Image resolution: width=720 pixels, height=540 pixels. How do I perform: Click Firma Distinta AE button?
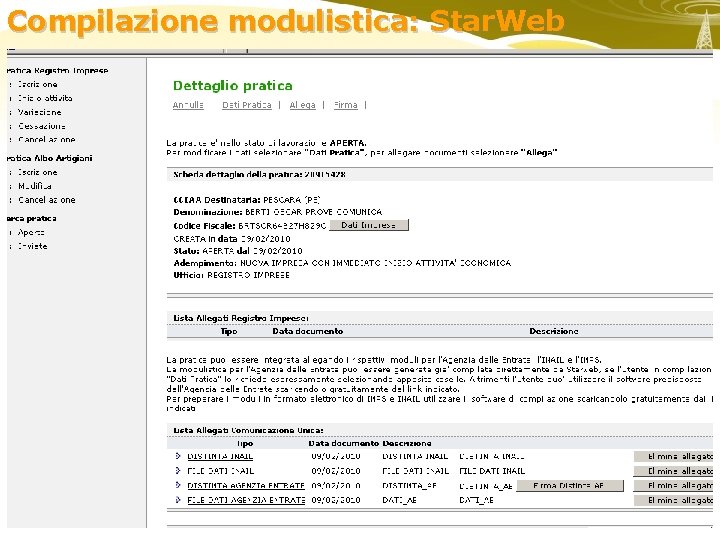point(570,486)
